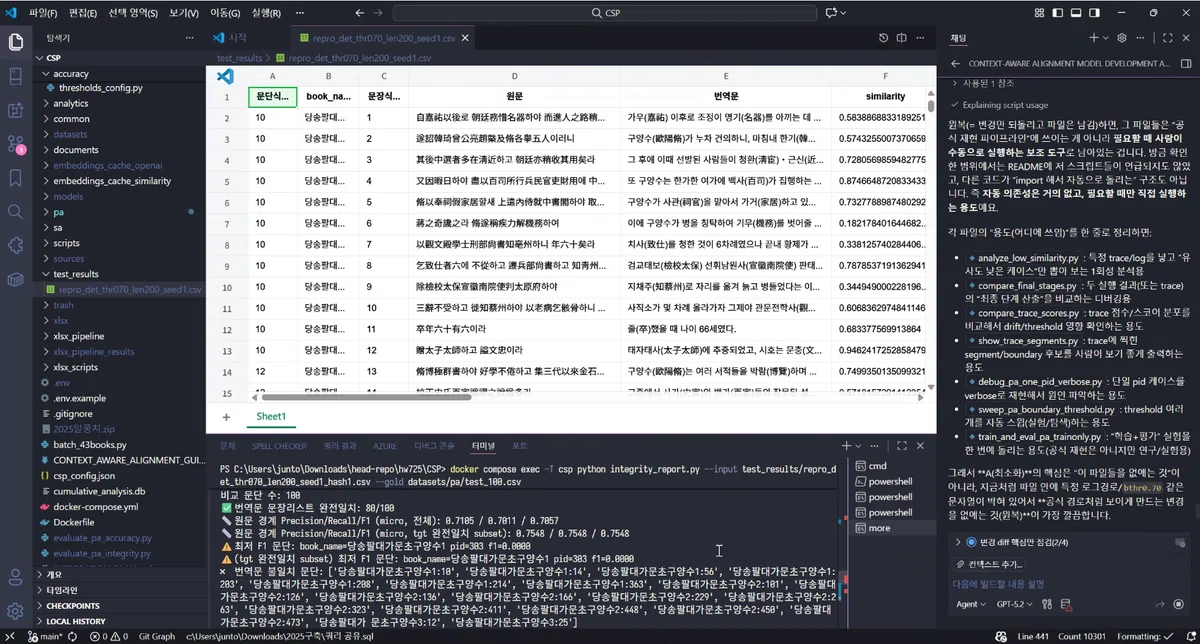Start a new chat with plus icon
The height and width of the screenshot is (644, 1200).
[1093, 37]
